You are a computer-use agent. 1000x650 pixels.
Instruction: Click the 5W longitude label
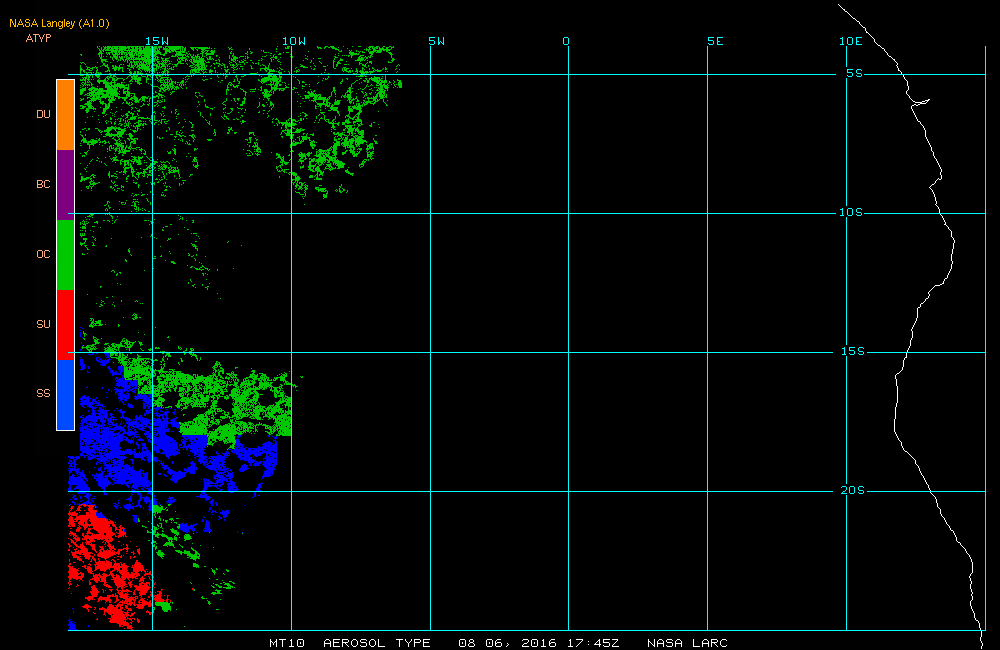[437, 41]
